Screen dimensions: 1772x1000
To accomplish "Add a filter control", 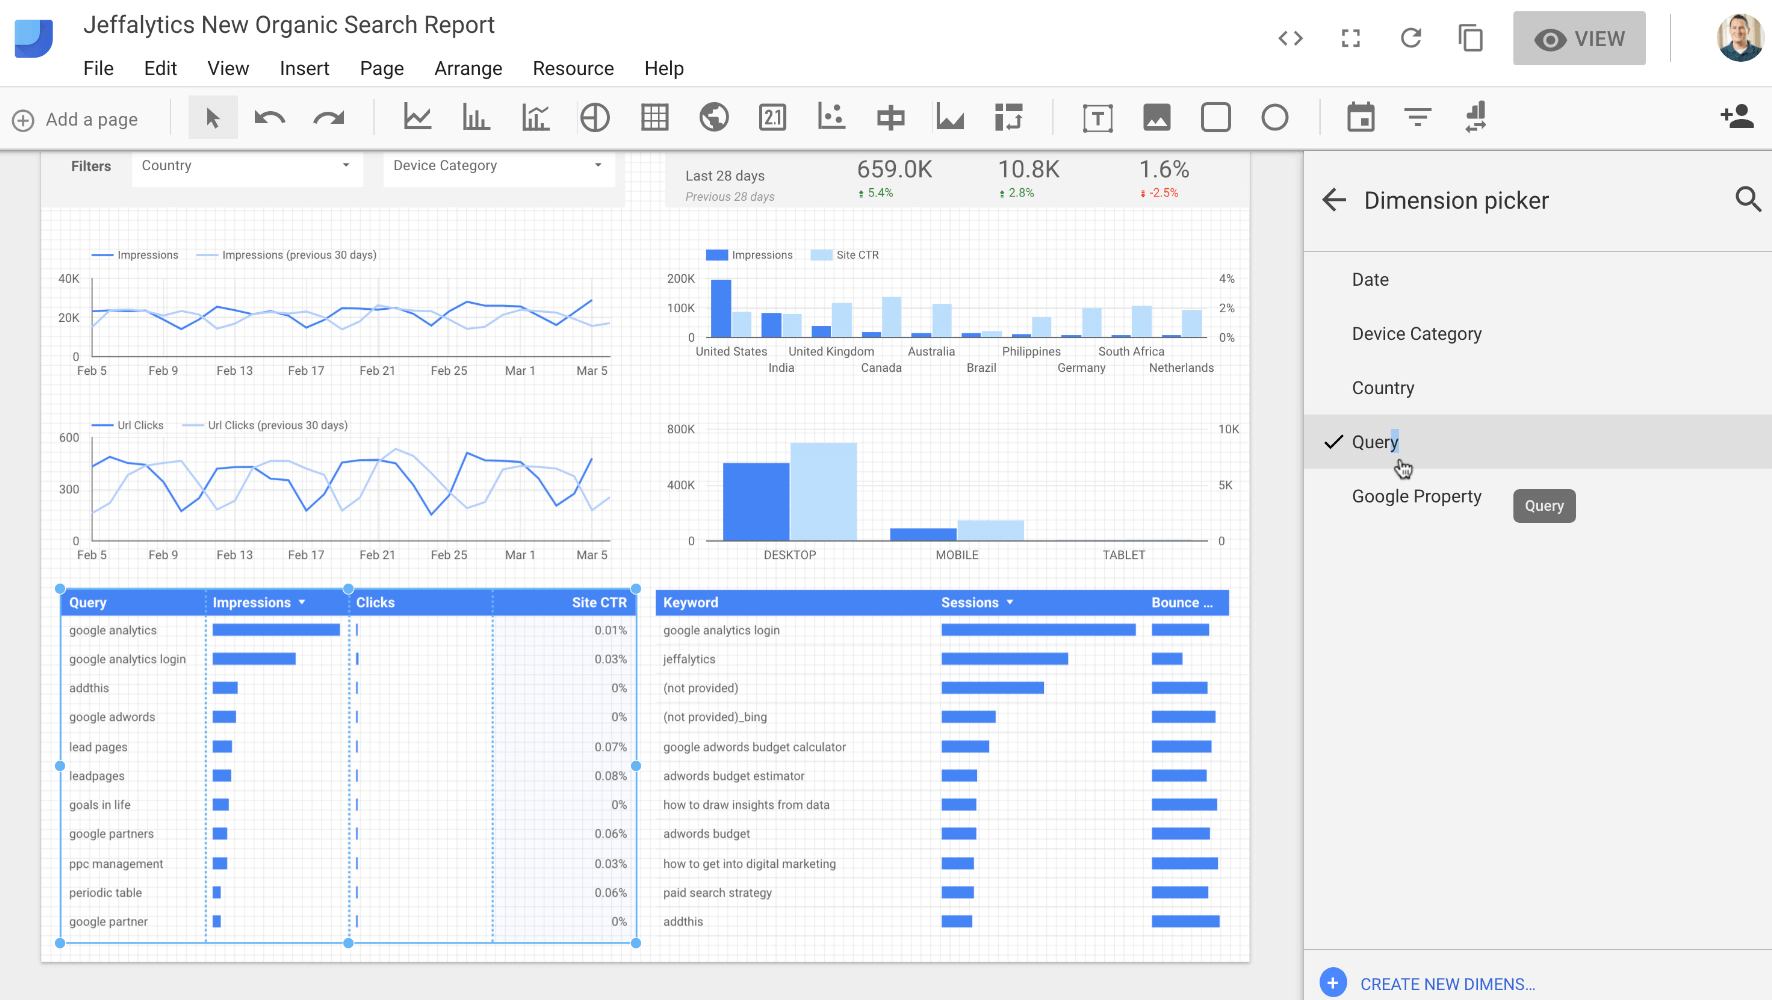I will (1418, 117).
